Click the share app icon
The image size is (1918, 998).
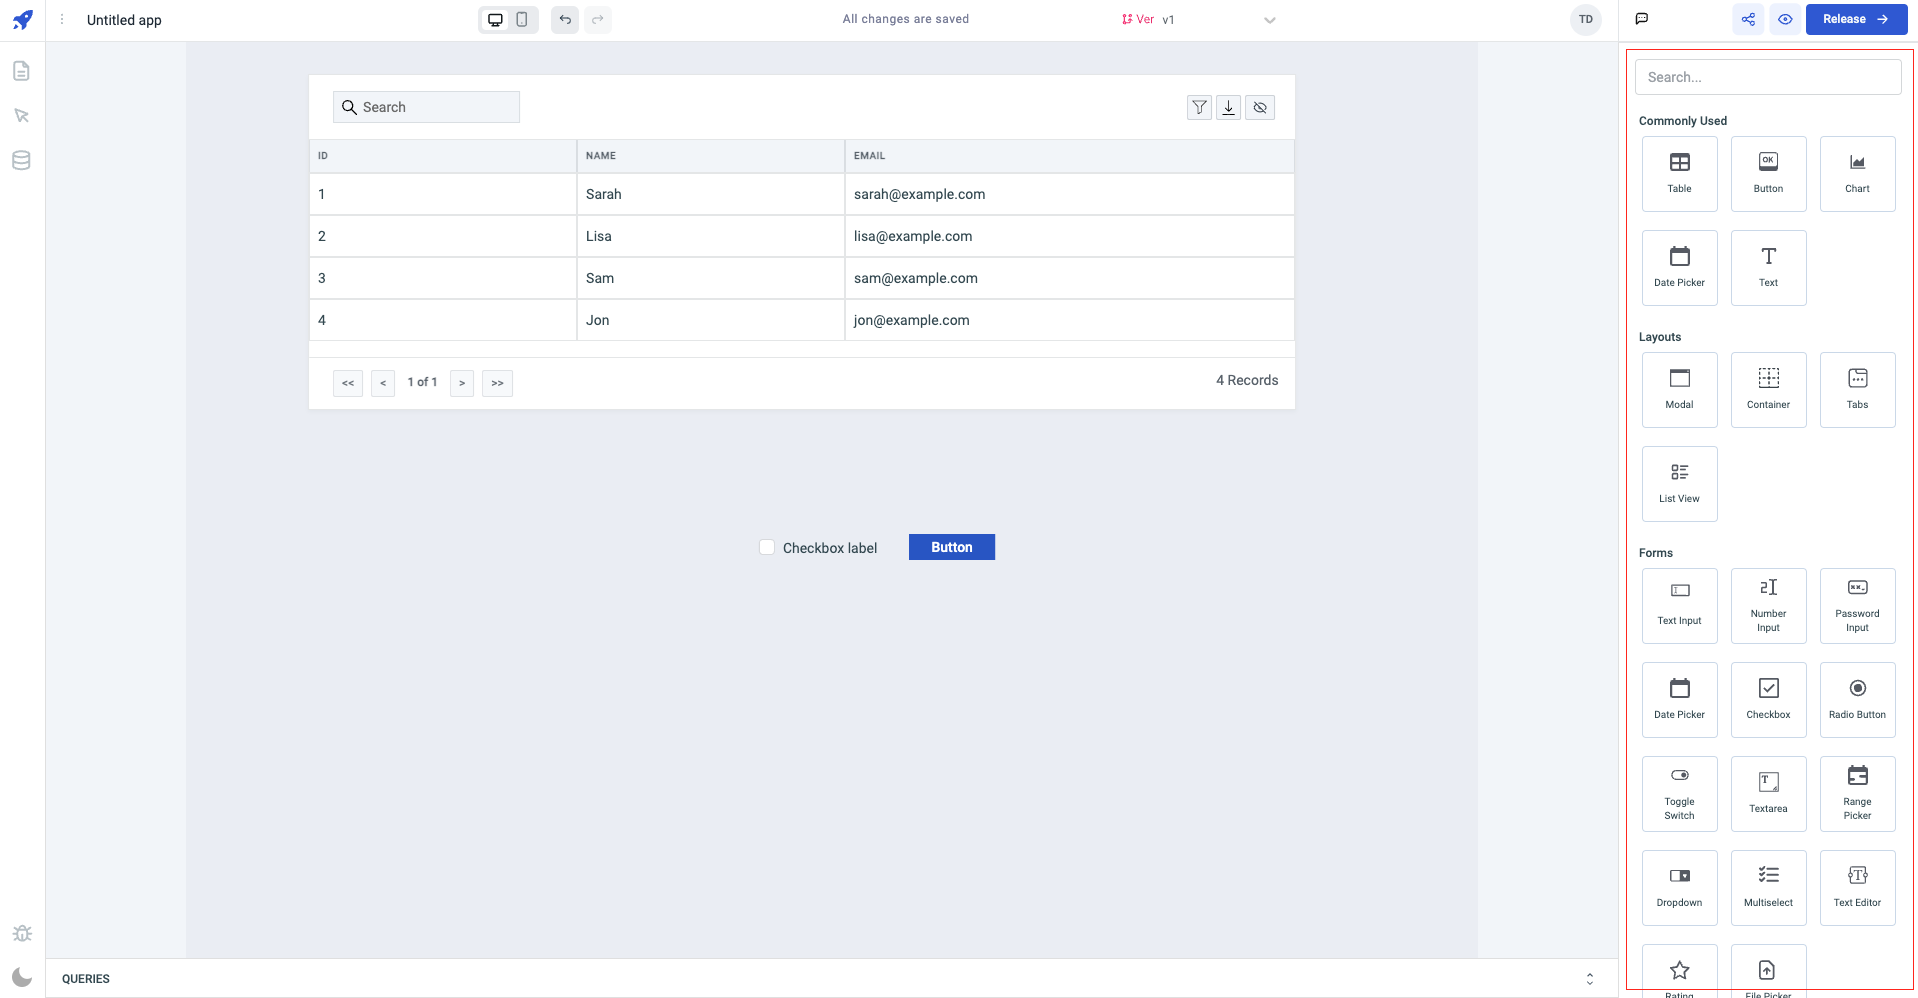point(1748,19)
